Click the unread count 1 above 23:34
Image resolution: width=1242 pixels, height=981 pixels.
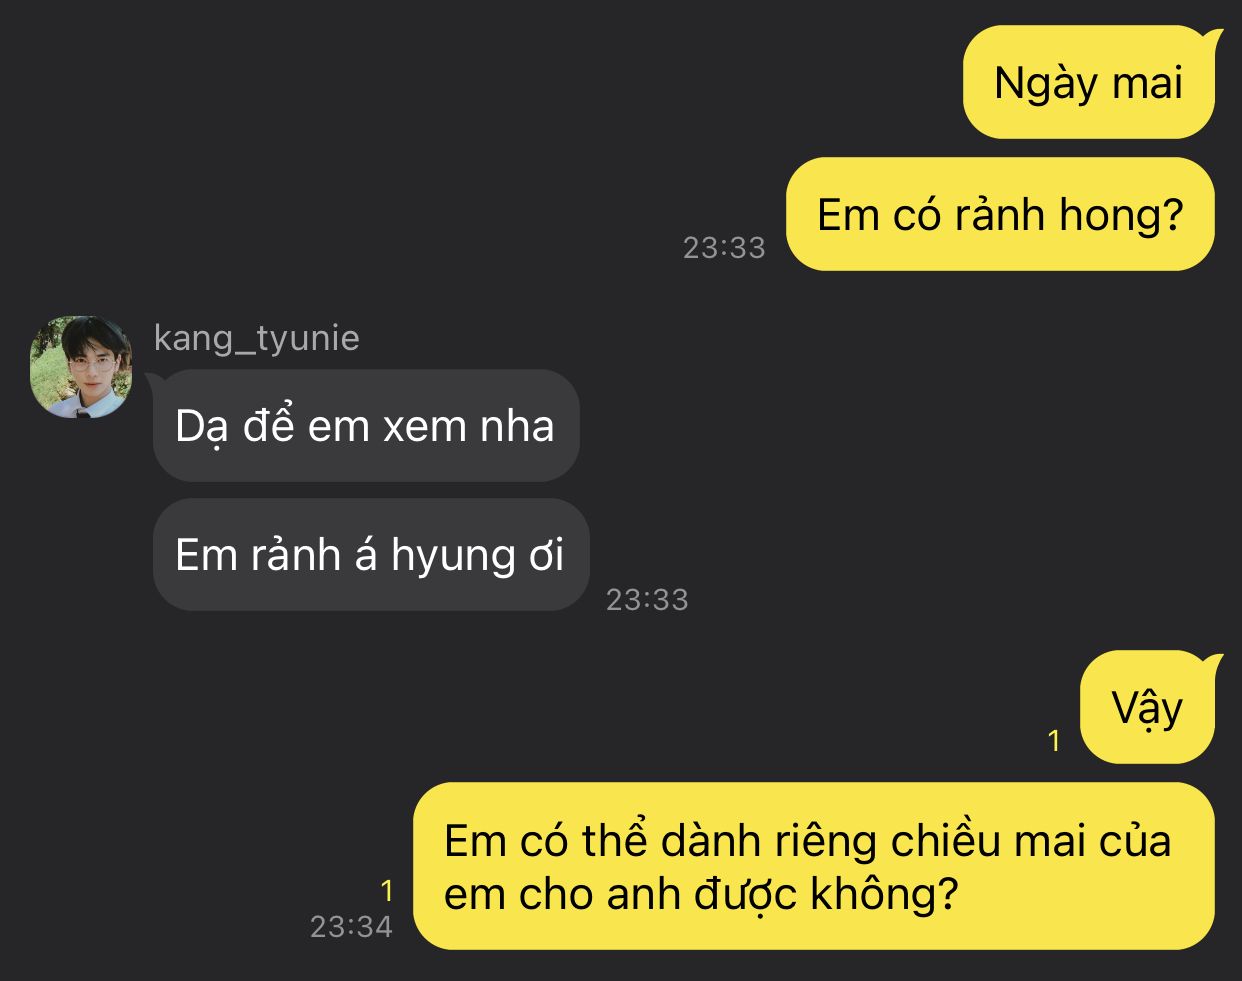387,890
